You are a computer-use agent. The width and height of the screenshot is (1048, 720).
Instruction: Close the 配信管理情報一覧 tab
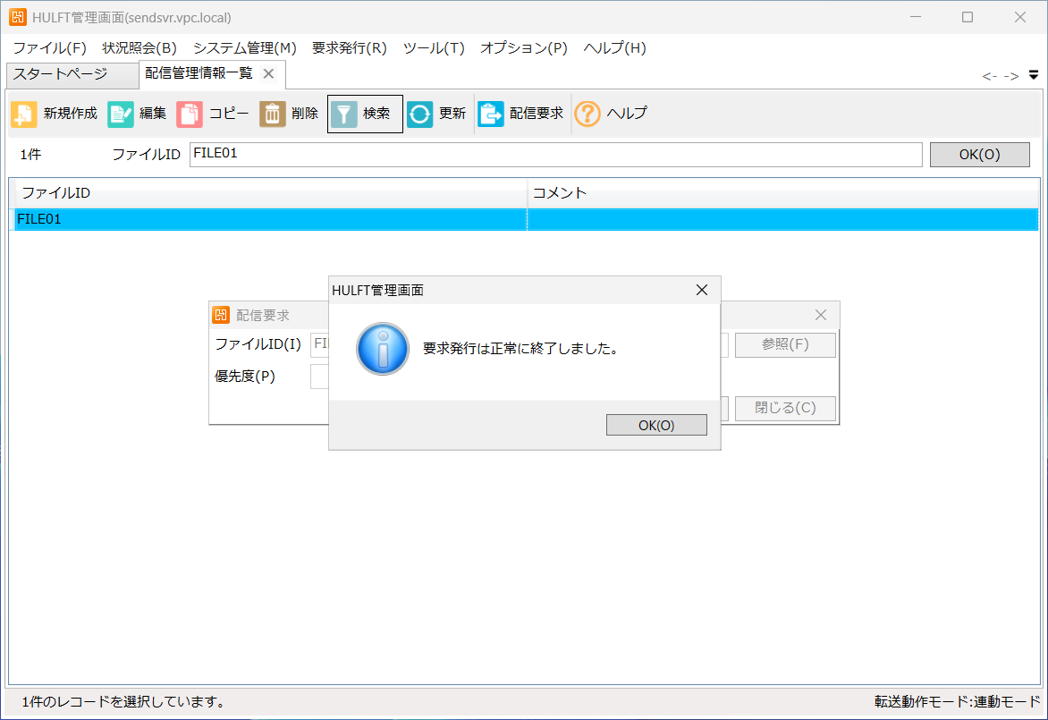pyautogui.click(x=268, y=74)
